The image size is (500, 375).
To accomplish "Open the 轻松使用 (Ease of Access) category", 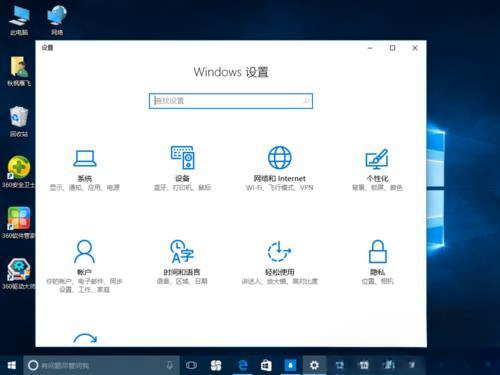I will click(x=279, y=262).
